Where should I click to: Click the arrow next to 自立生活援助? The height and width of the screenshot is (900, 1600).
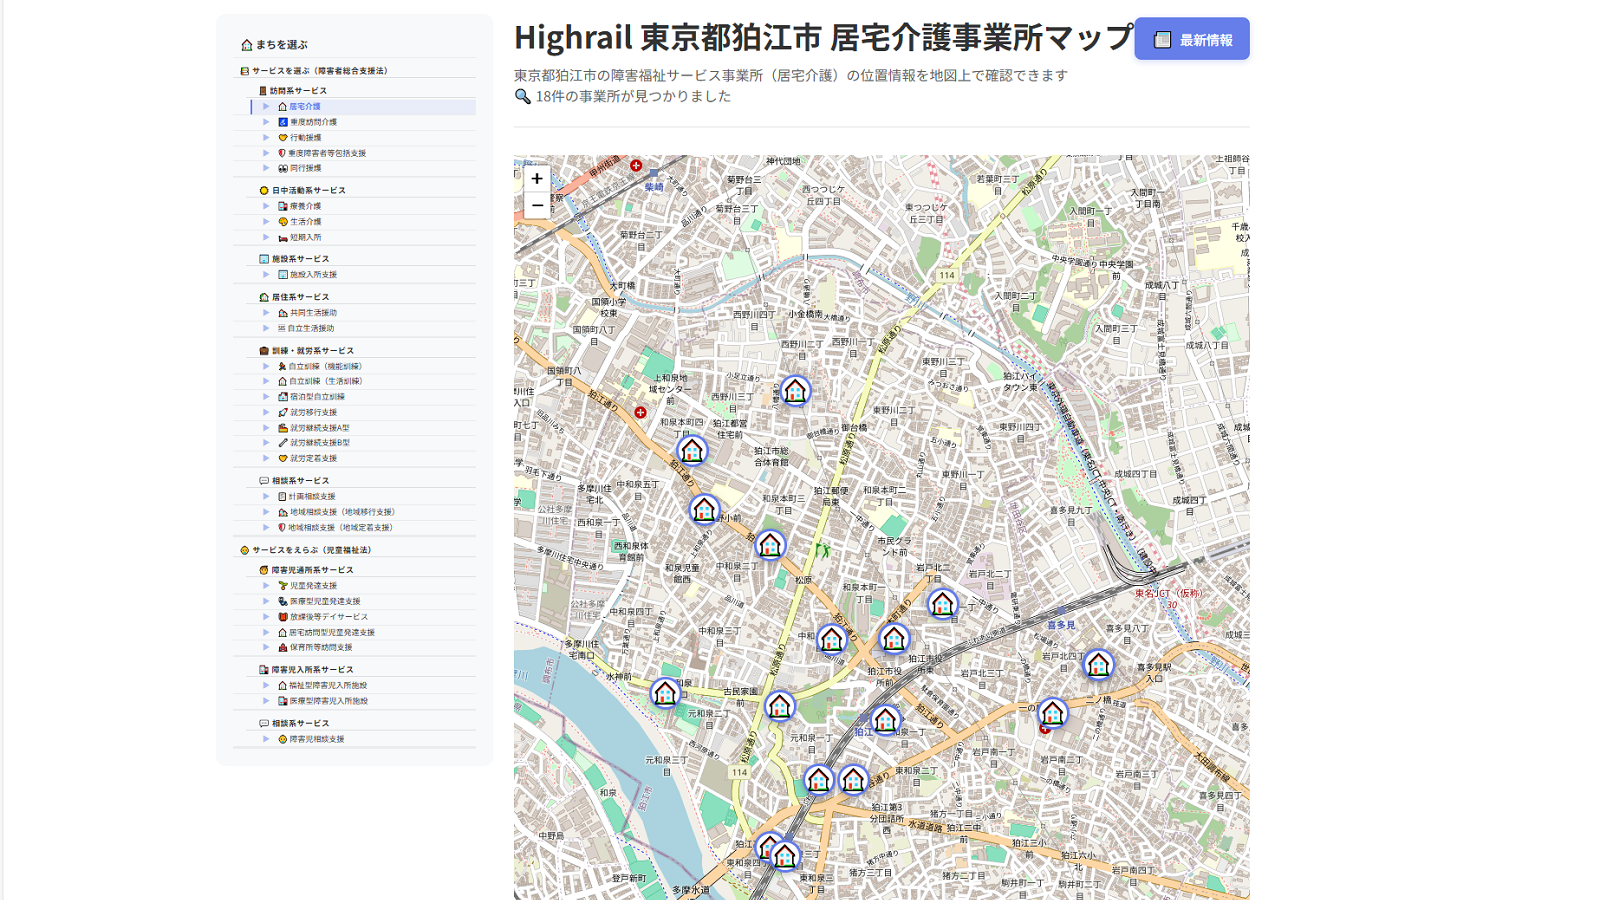tap(266, 328)
